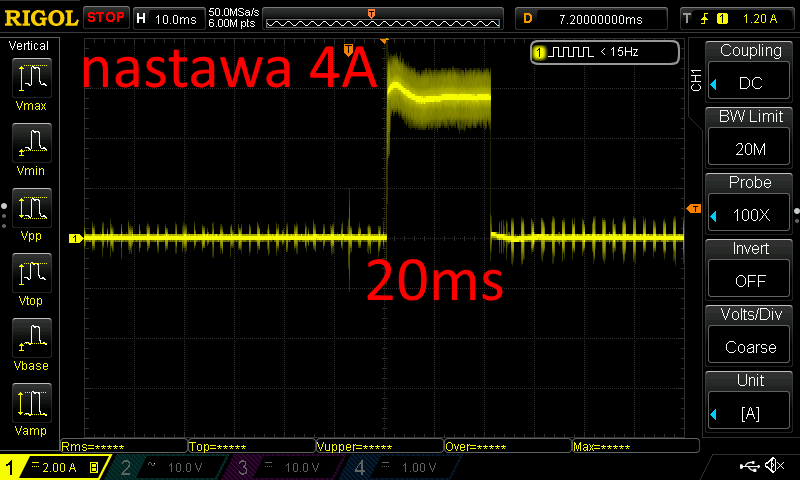Click the CH1 menu tab label
Image resolution: width=800 pixels, height=480 pixels.
(x=696, y=80)
